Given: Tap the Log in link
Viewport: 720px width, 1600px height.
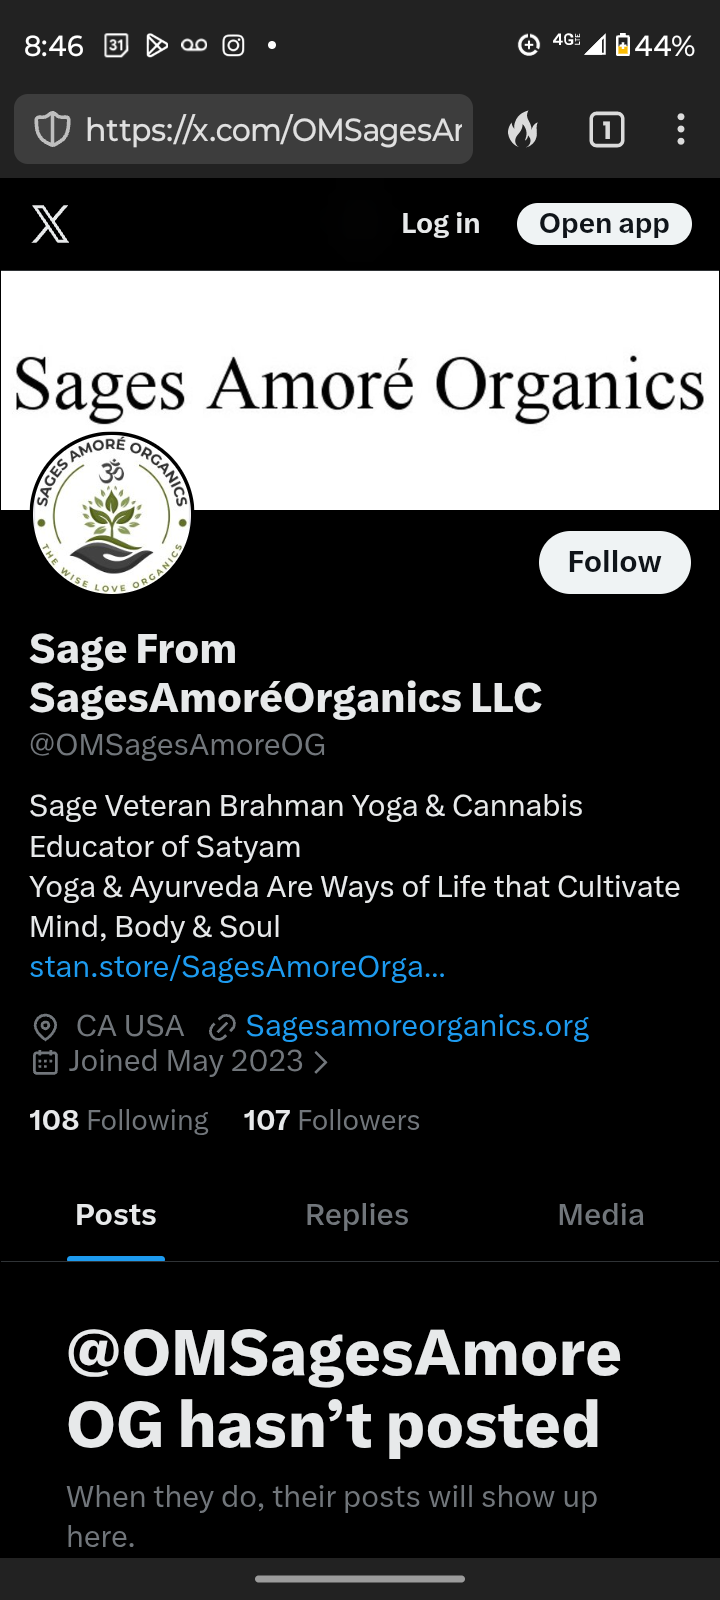Looking at the screenshot, I should click(440, 224).
